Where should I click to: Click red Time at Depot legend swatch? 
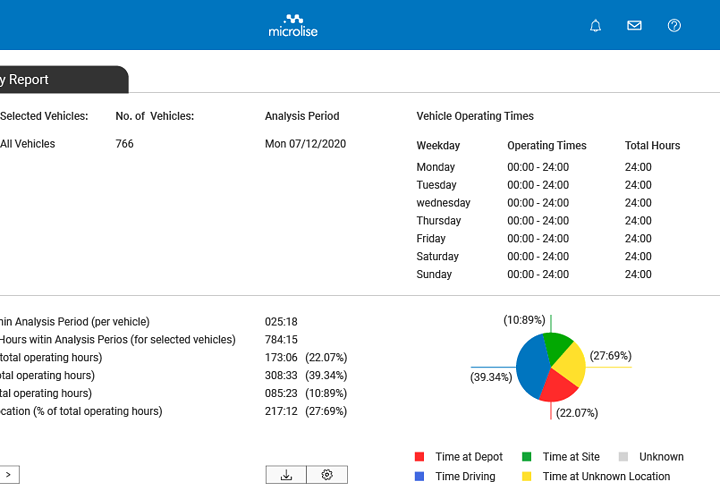(x=420, y=457)
